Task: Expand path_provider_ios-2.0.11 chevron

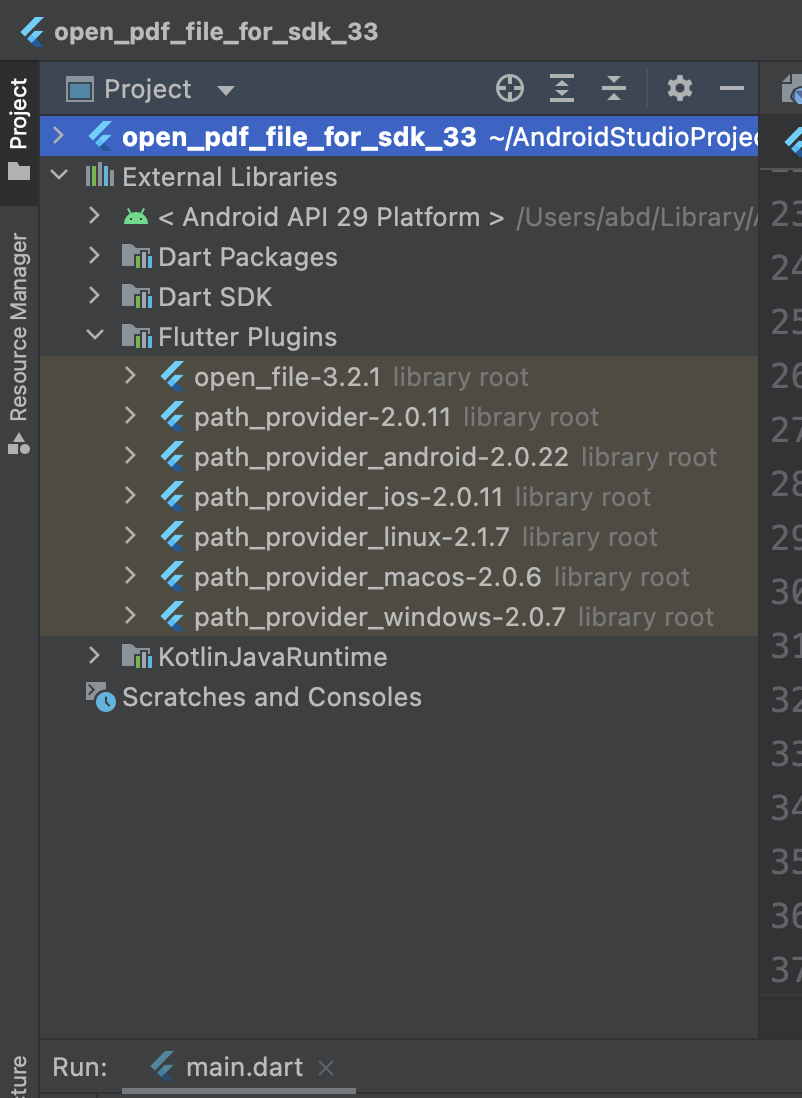Action: point(130,495)
